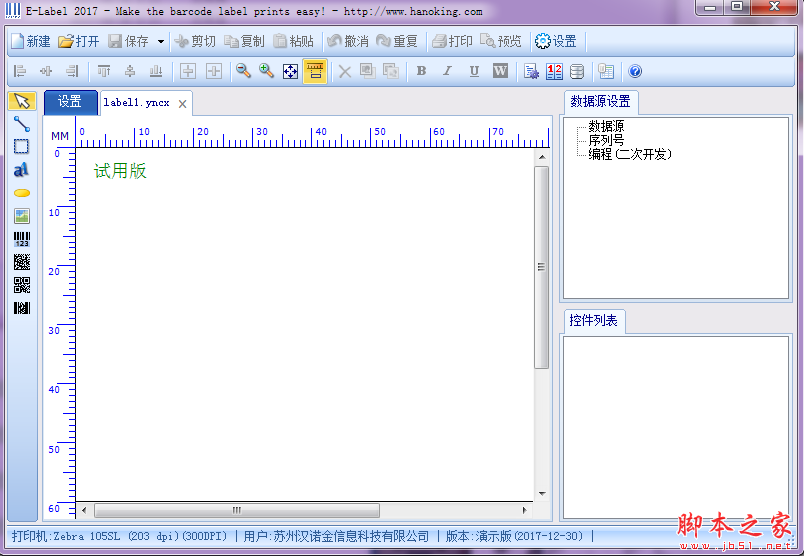Click the fit-to-window zoom icon
804x557 pixels.
pos(290,71)
